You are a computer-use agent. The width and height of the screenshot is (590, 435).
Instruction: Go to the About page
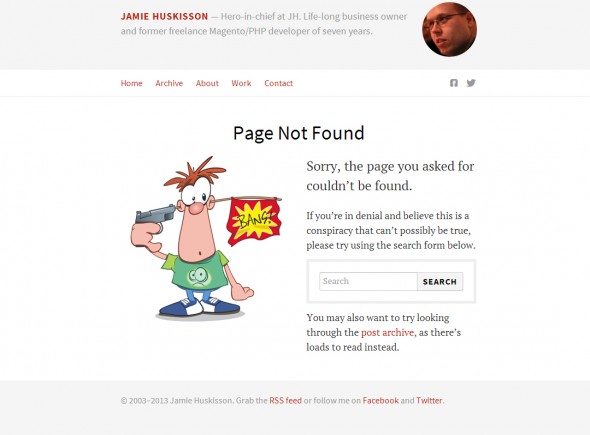point(207,83)
